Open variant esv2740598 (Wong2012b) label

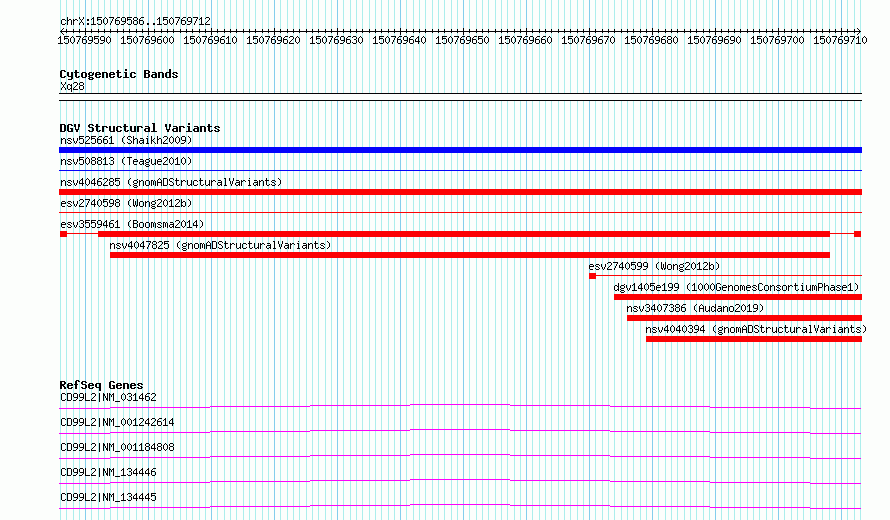point(126,203)
